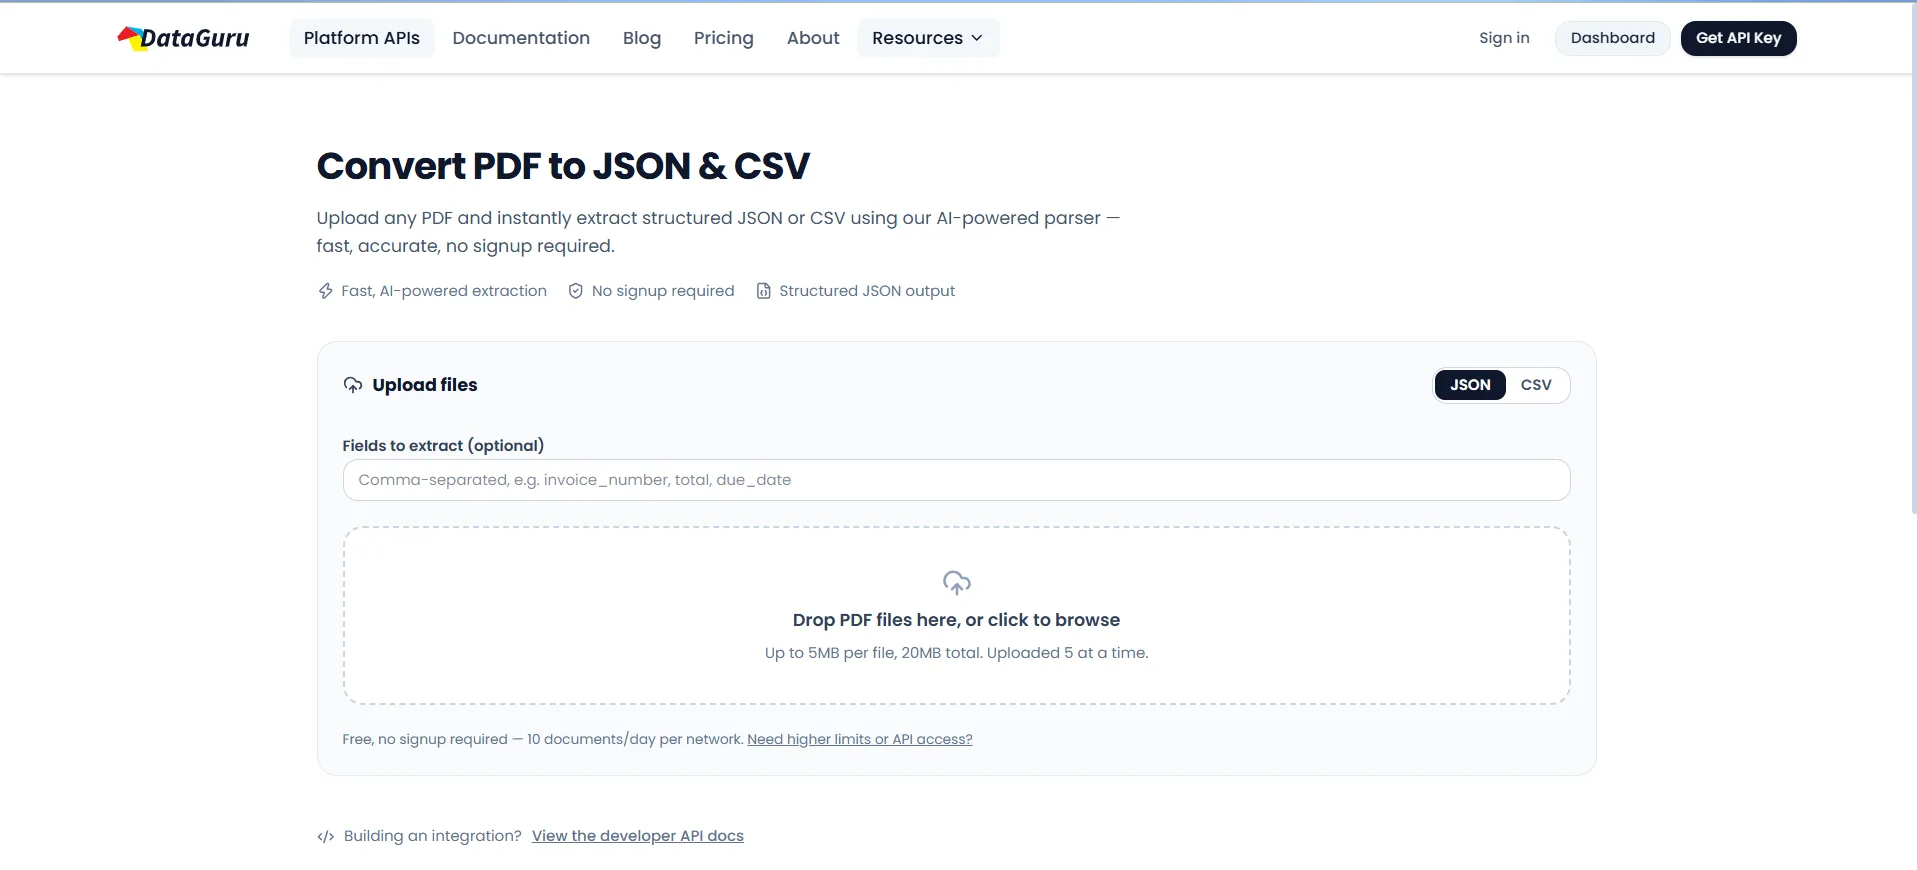Click the Fields to extract (optional) label
Screen dimensions: 1917x870
(x=443, y=446)
